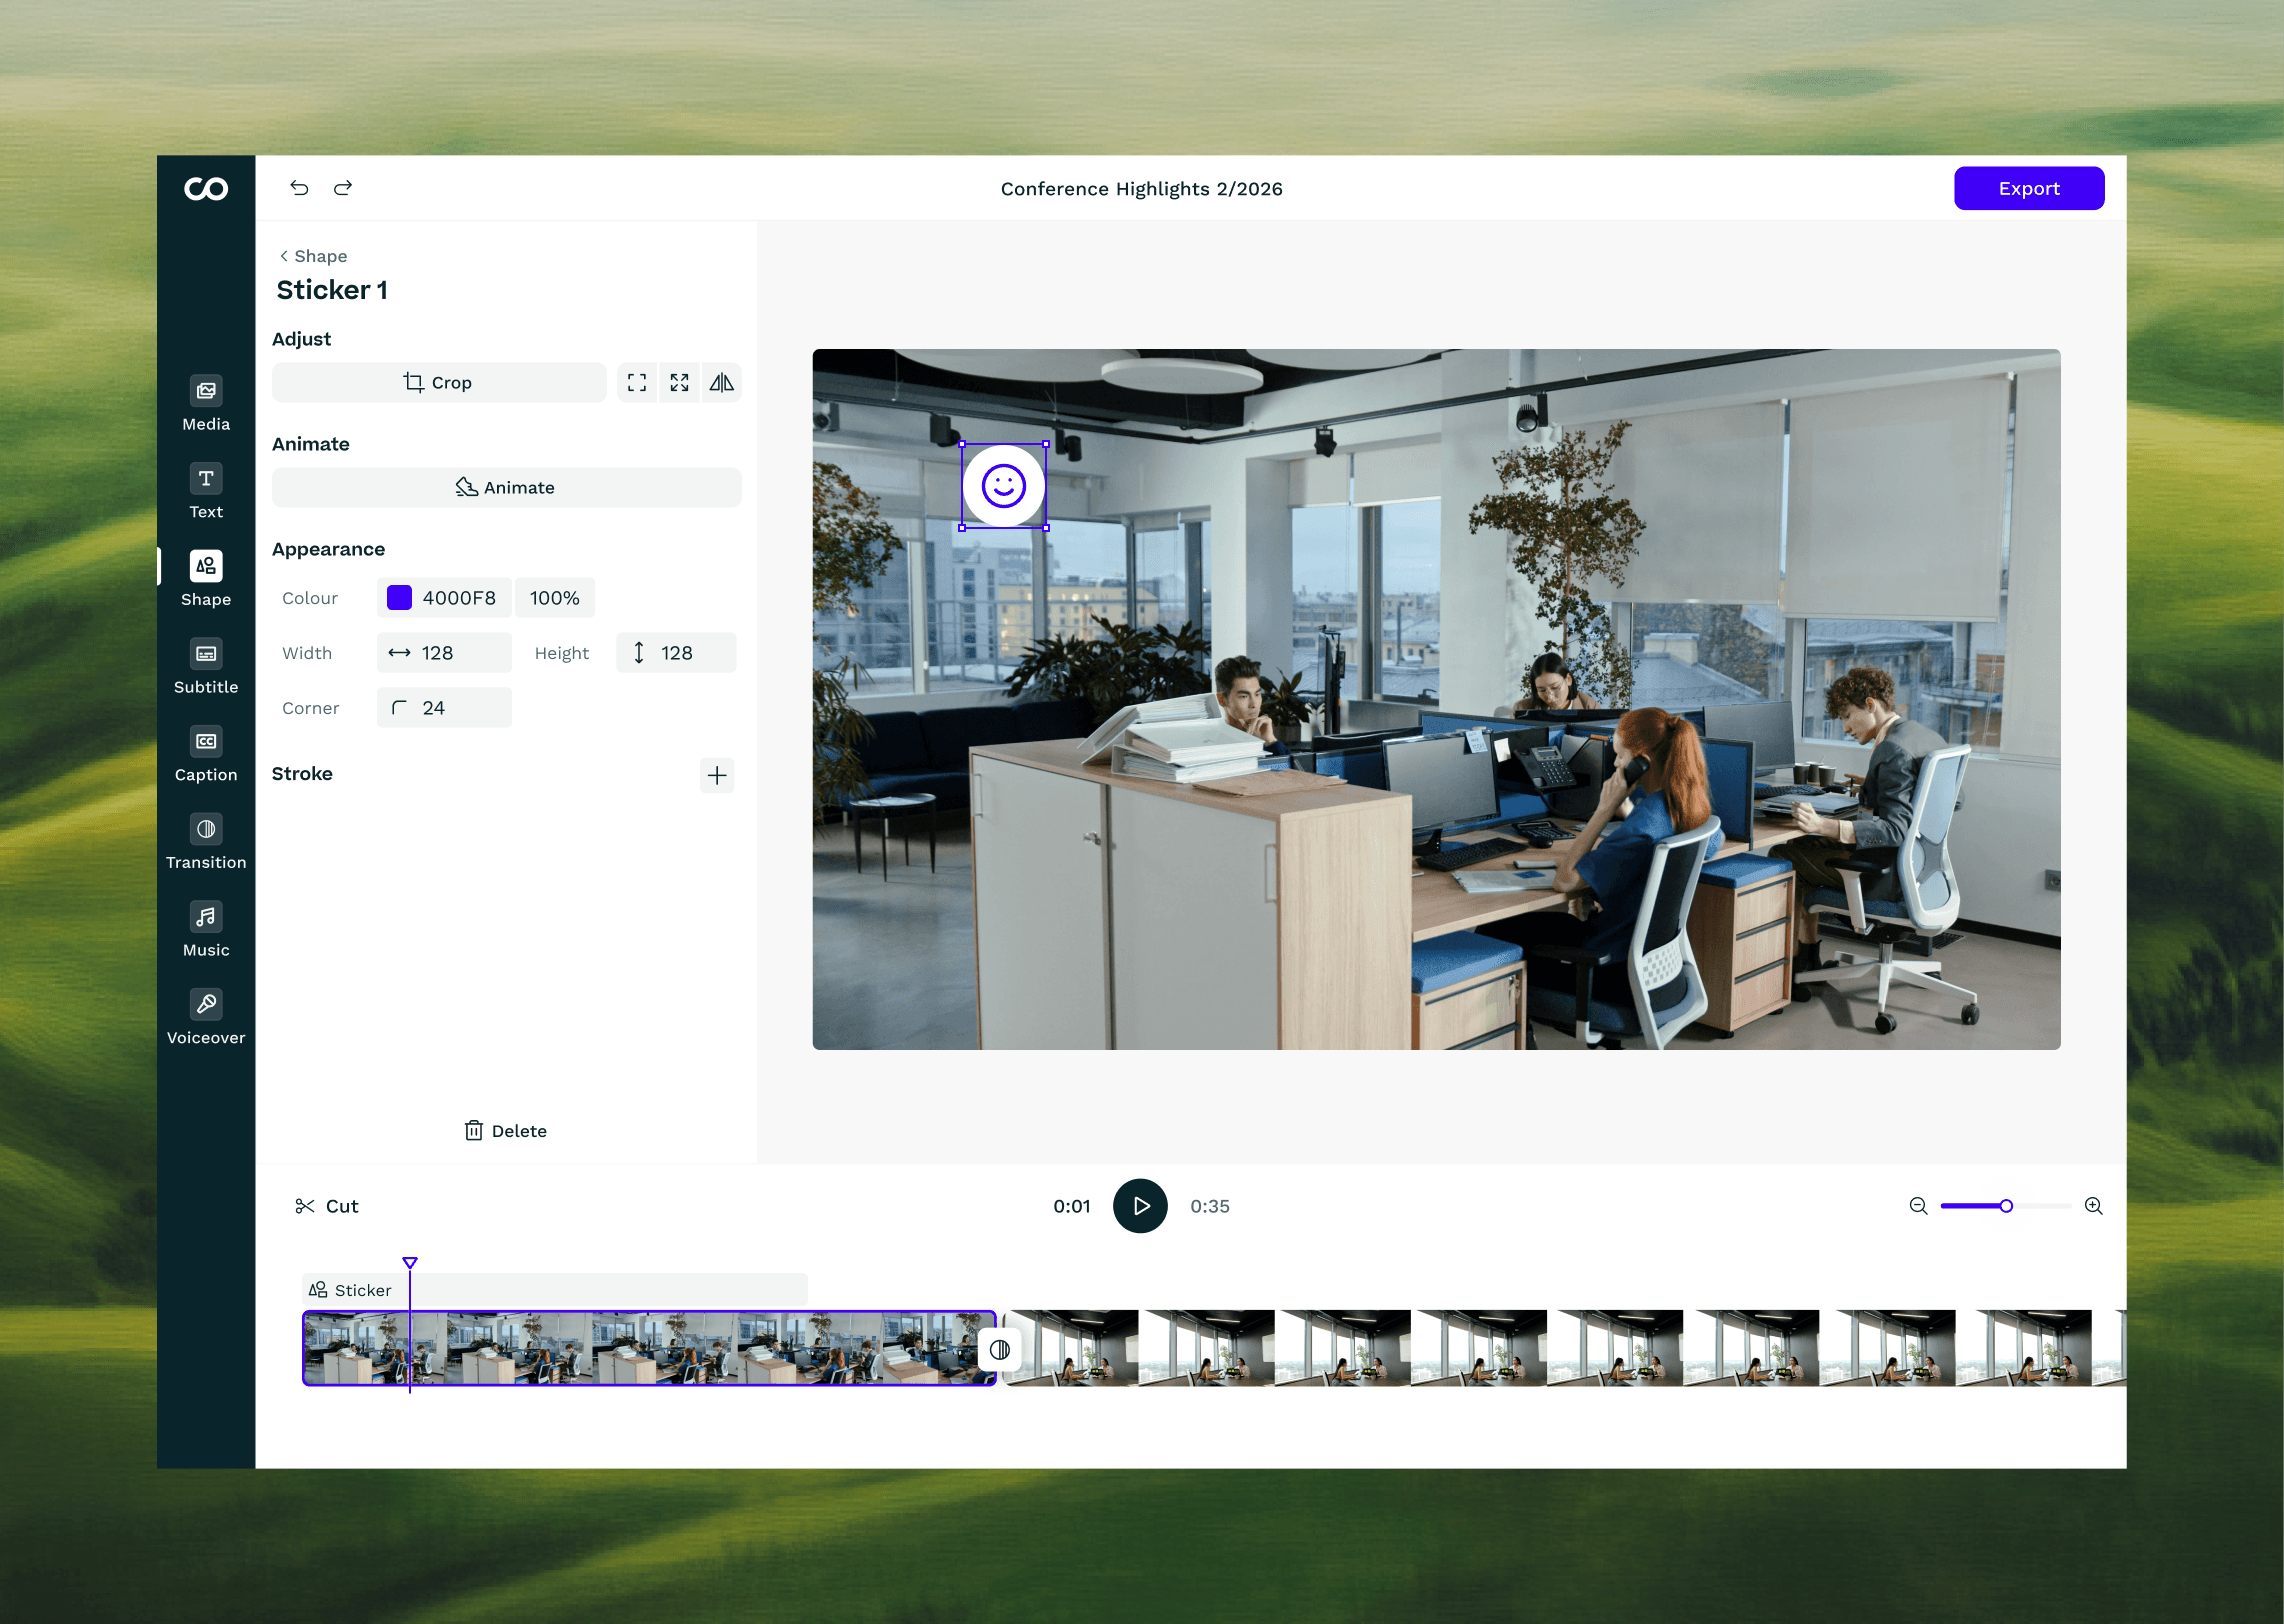Select the Transition tool in the sidebar
The height and width of the screenshot is (1624, 2284).
point(205,841)
